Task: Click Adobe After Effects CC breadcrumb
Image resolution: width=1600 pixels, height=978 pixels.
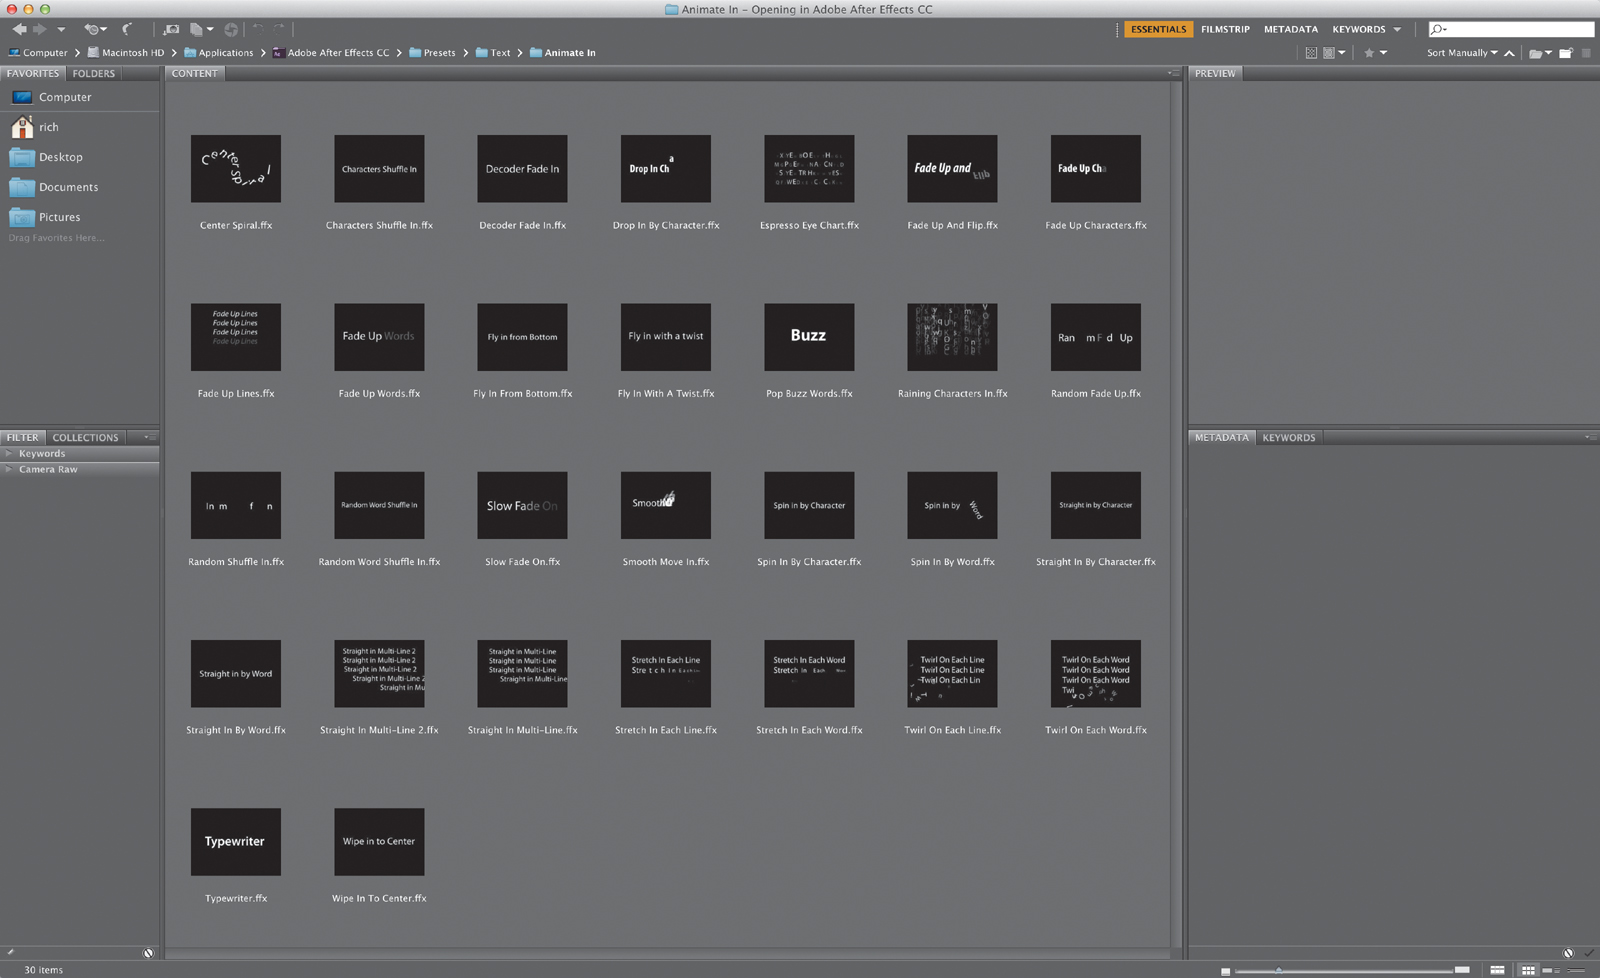Action: point(331,53)
